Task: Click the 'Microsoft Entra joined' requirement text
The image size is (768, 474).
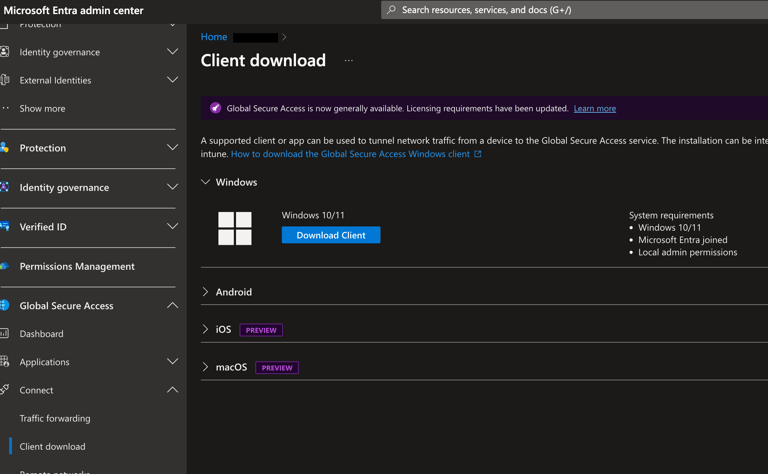Action: pyautogui.click(x=683, y=240)
